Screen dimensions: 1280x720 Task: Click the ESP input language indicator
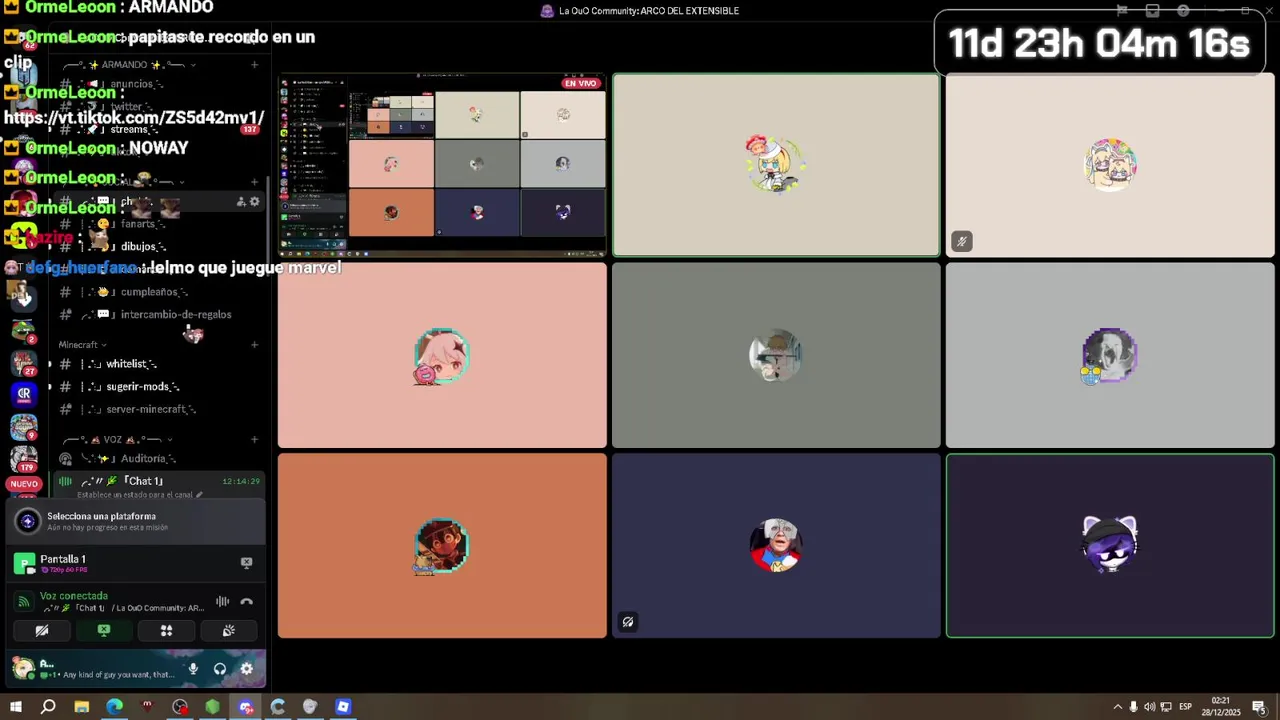pyautogui.click(x=1185, y=707)
